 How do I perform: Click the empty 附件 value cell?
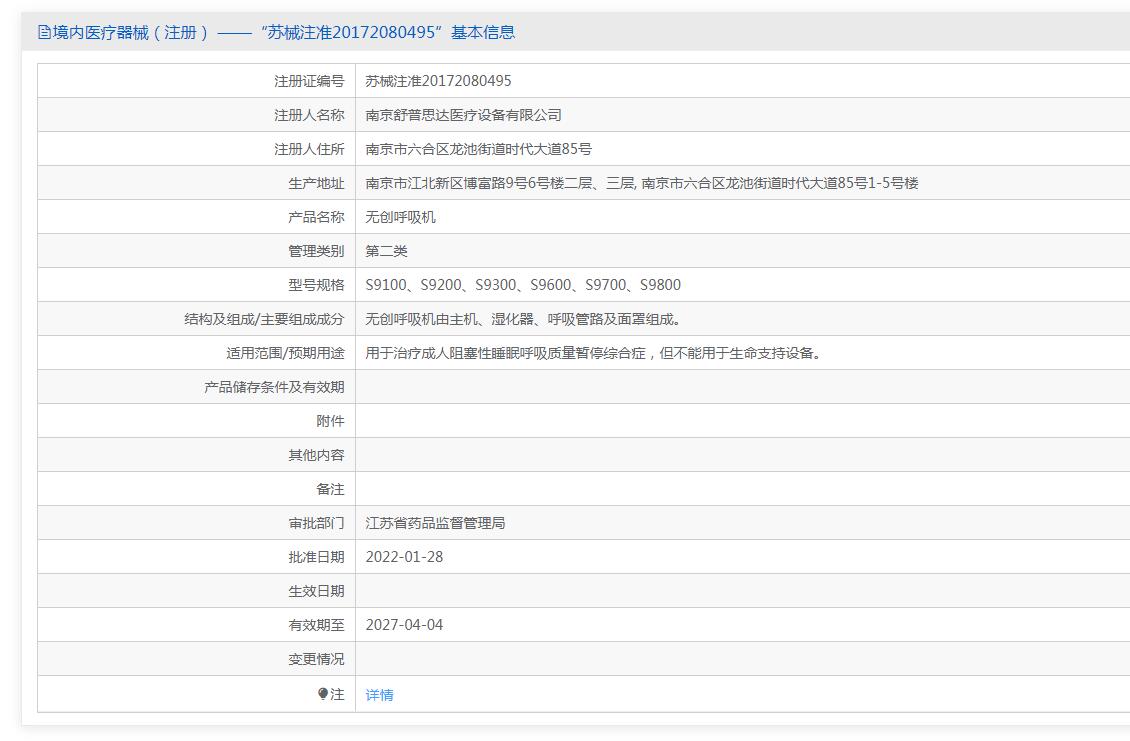click(742, 421)
